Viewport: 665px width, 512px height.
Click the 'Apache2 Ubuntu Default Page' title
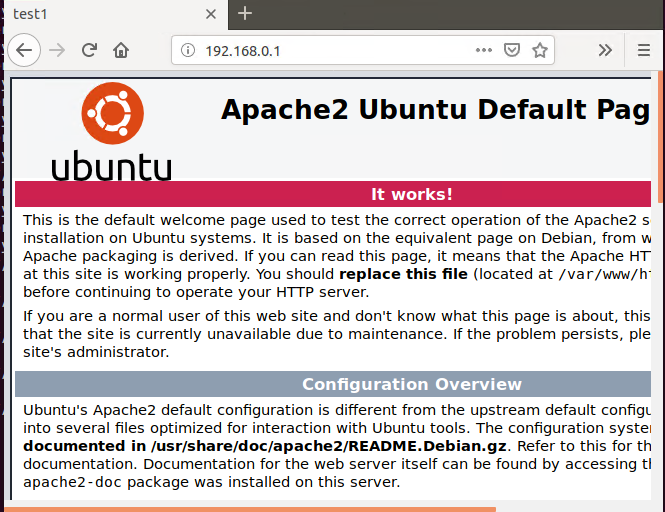pyautogui.click(x=436, y=110)
